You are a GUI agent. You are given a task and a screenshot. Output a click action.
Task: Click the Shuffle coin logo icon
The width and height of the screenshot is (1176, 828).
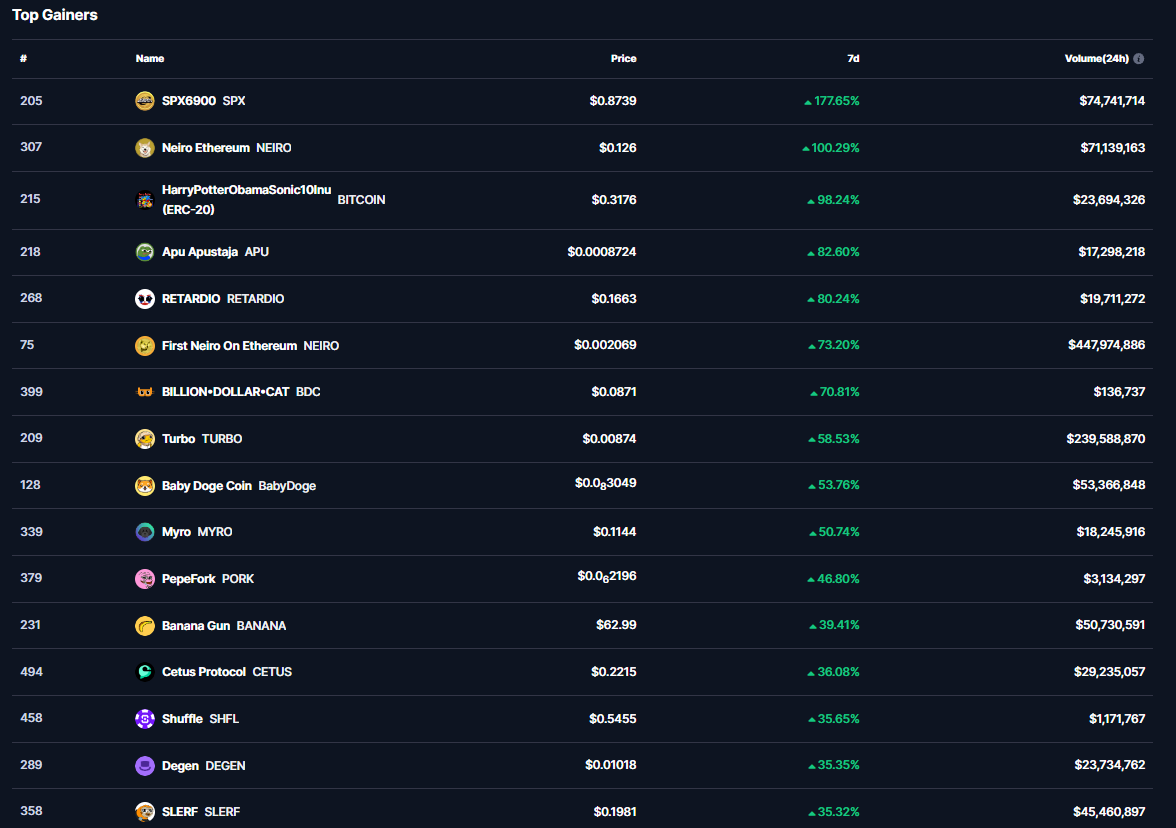click(145, 719)
